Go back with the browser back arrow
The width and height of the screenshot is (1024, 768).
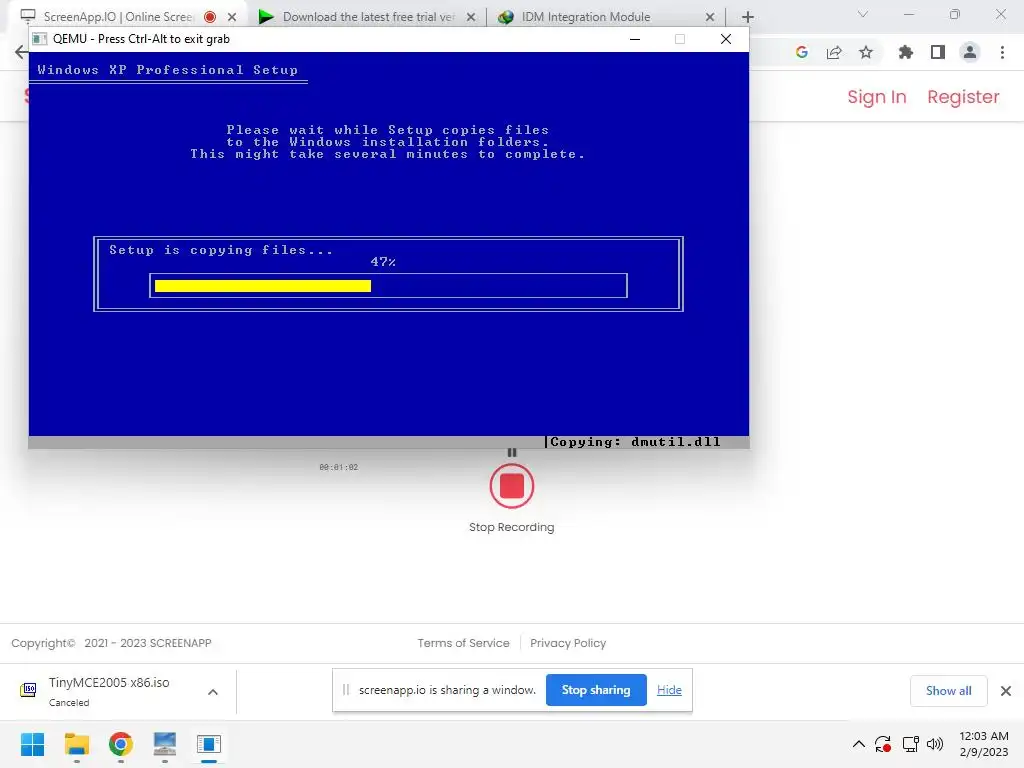pos(21,52)
